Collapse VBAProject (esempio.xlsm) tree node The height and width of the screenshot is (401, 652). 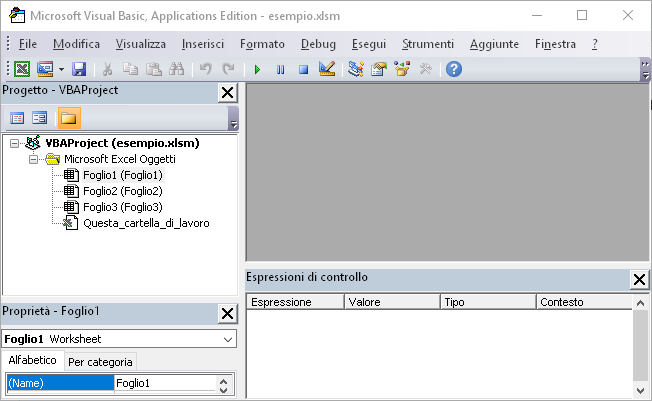click(15, 144)
